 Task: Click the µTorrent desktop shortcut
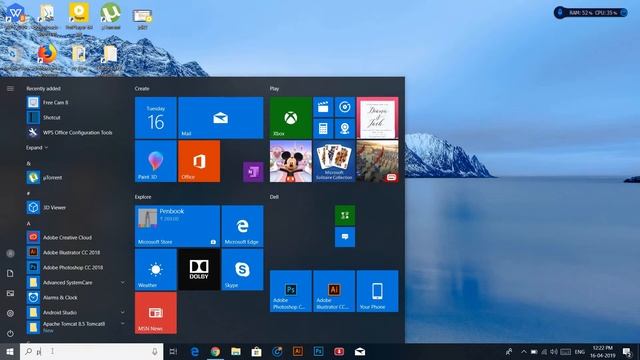click(111, 16)
